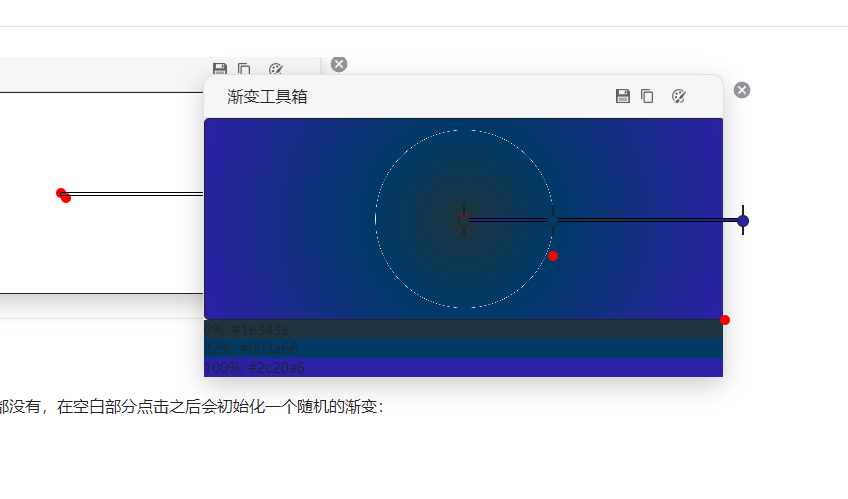The image size is (848, 499).
Task: Click the palette icon in the background panel
Action: click(x=275, y=69)
